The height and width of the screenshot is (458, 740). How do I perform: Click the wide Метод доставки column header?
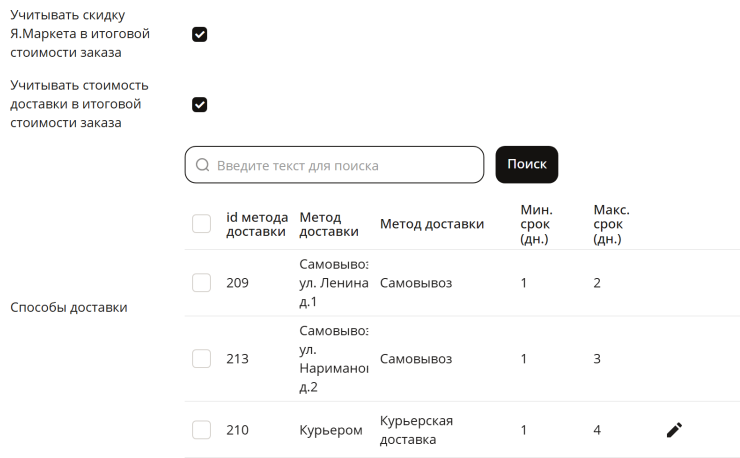432,224
